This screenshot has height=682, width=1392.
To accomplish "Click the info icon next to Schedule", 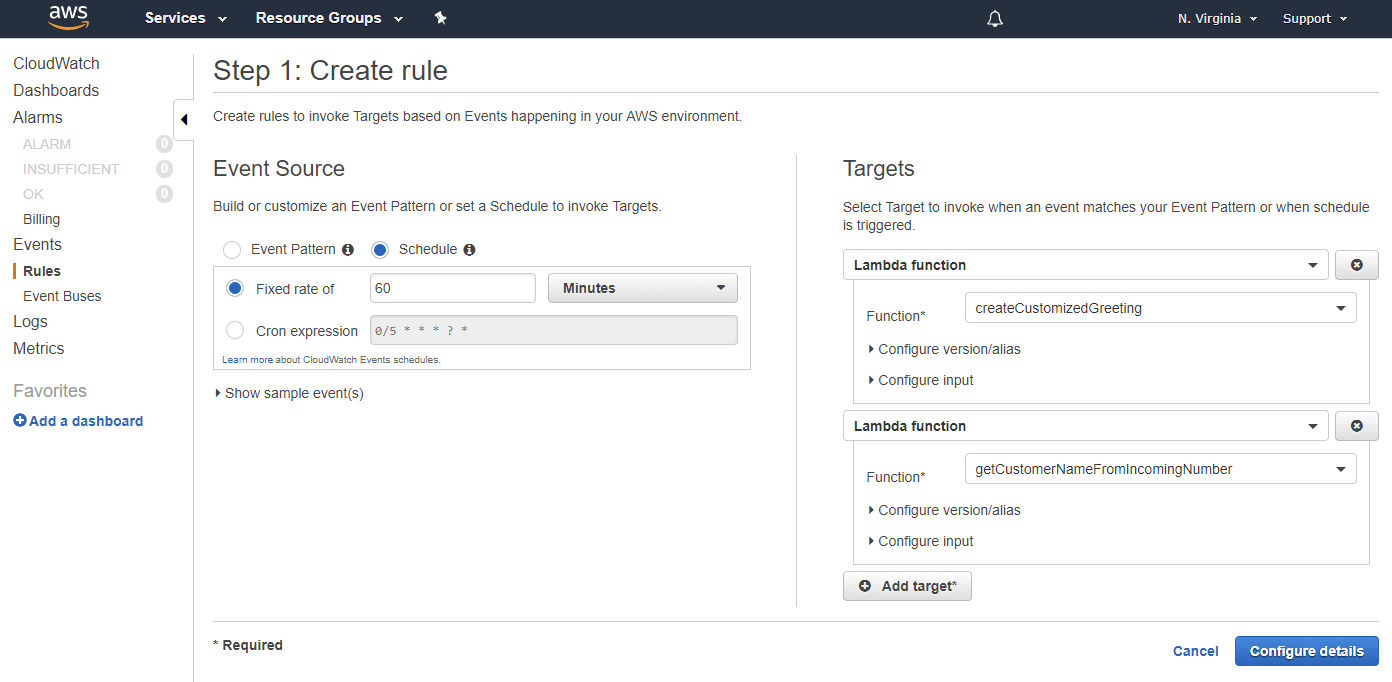I will 469,249.
